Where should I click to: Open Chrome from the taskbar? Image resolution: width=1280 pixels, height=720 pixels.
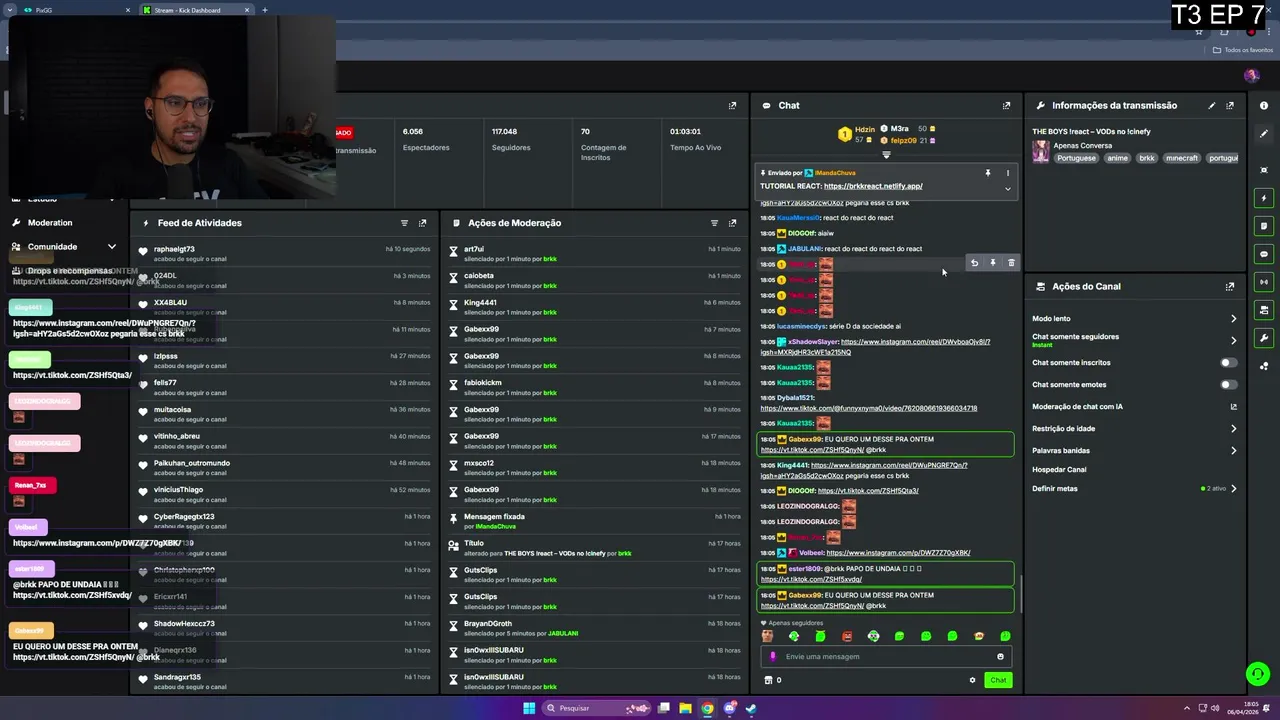pos(707,708)
